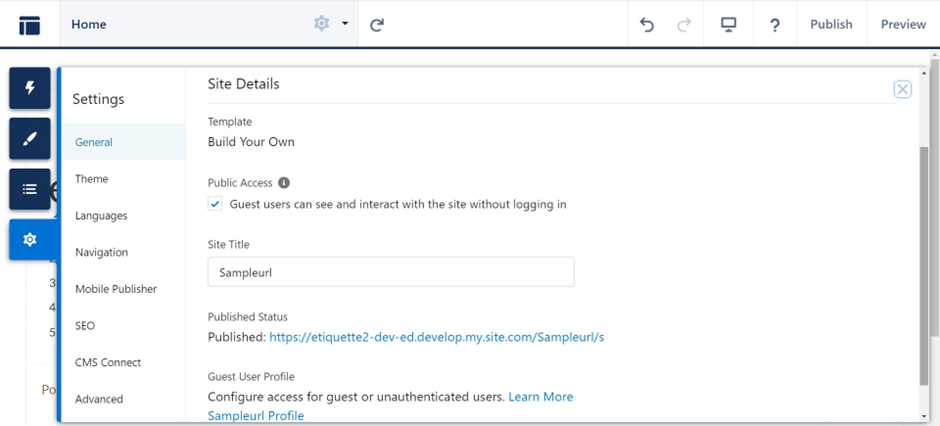Publish the site
The width and height of the screenshot is (940, 426).
[x=831, y=25]
